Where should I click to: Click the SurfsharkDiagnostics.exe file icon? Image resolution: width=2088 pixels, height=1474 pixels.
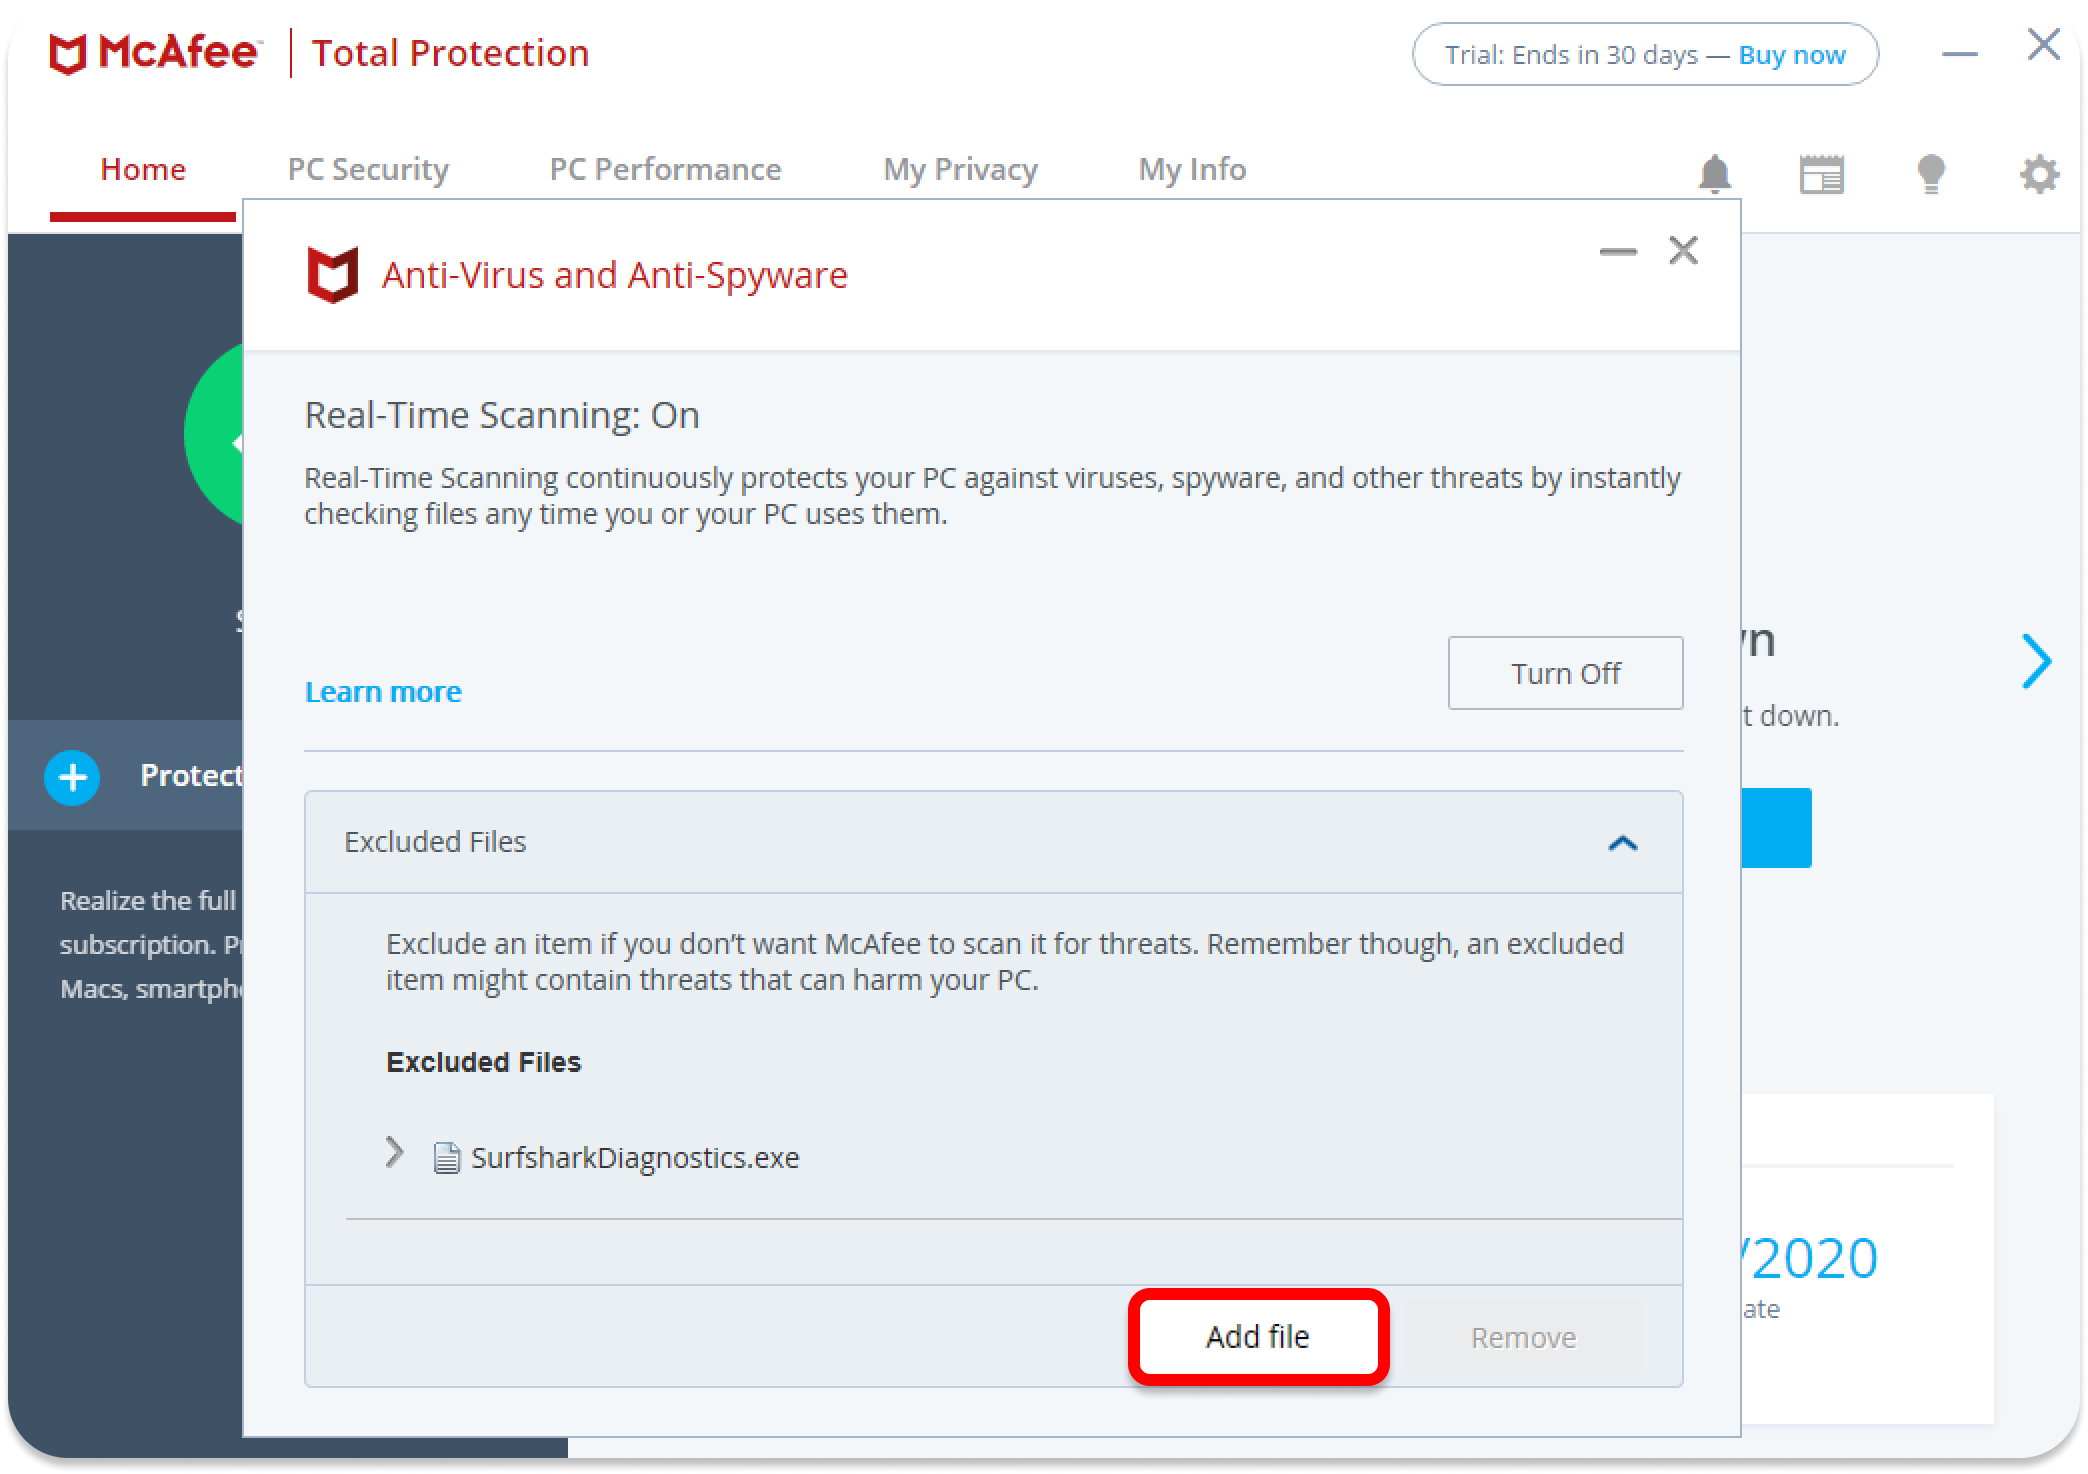pos(446,1158)
